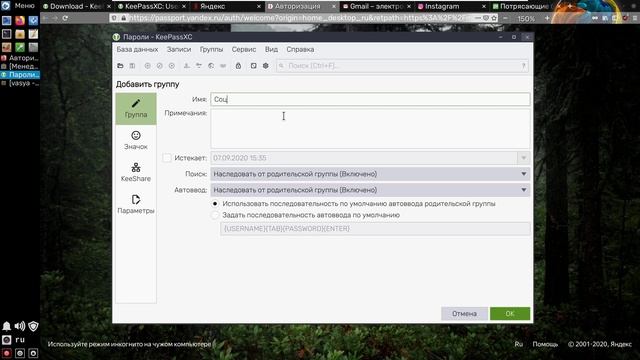
Task: Switch to [Менед... window in task list
Action: coord(20,66)
